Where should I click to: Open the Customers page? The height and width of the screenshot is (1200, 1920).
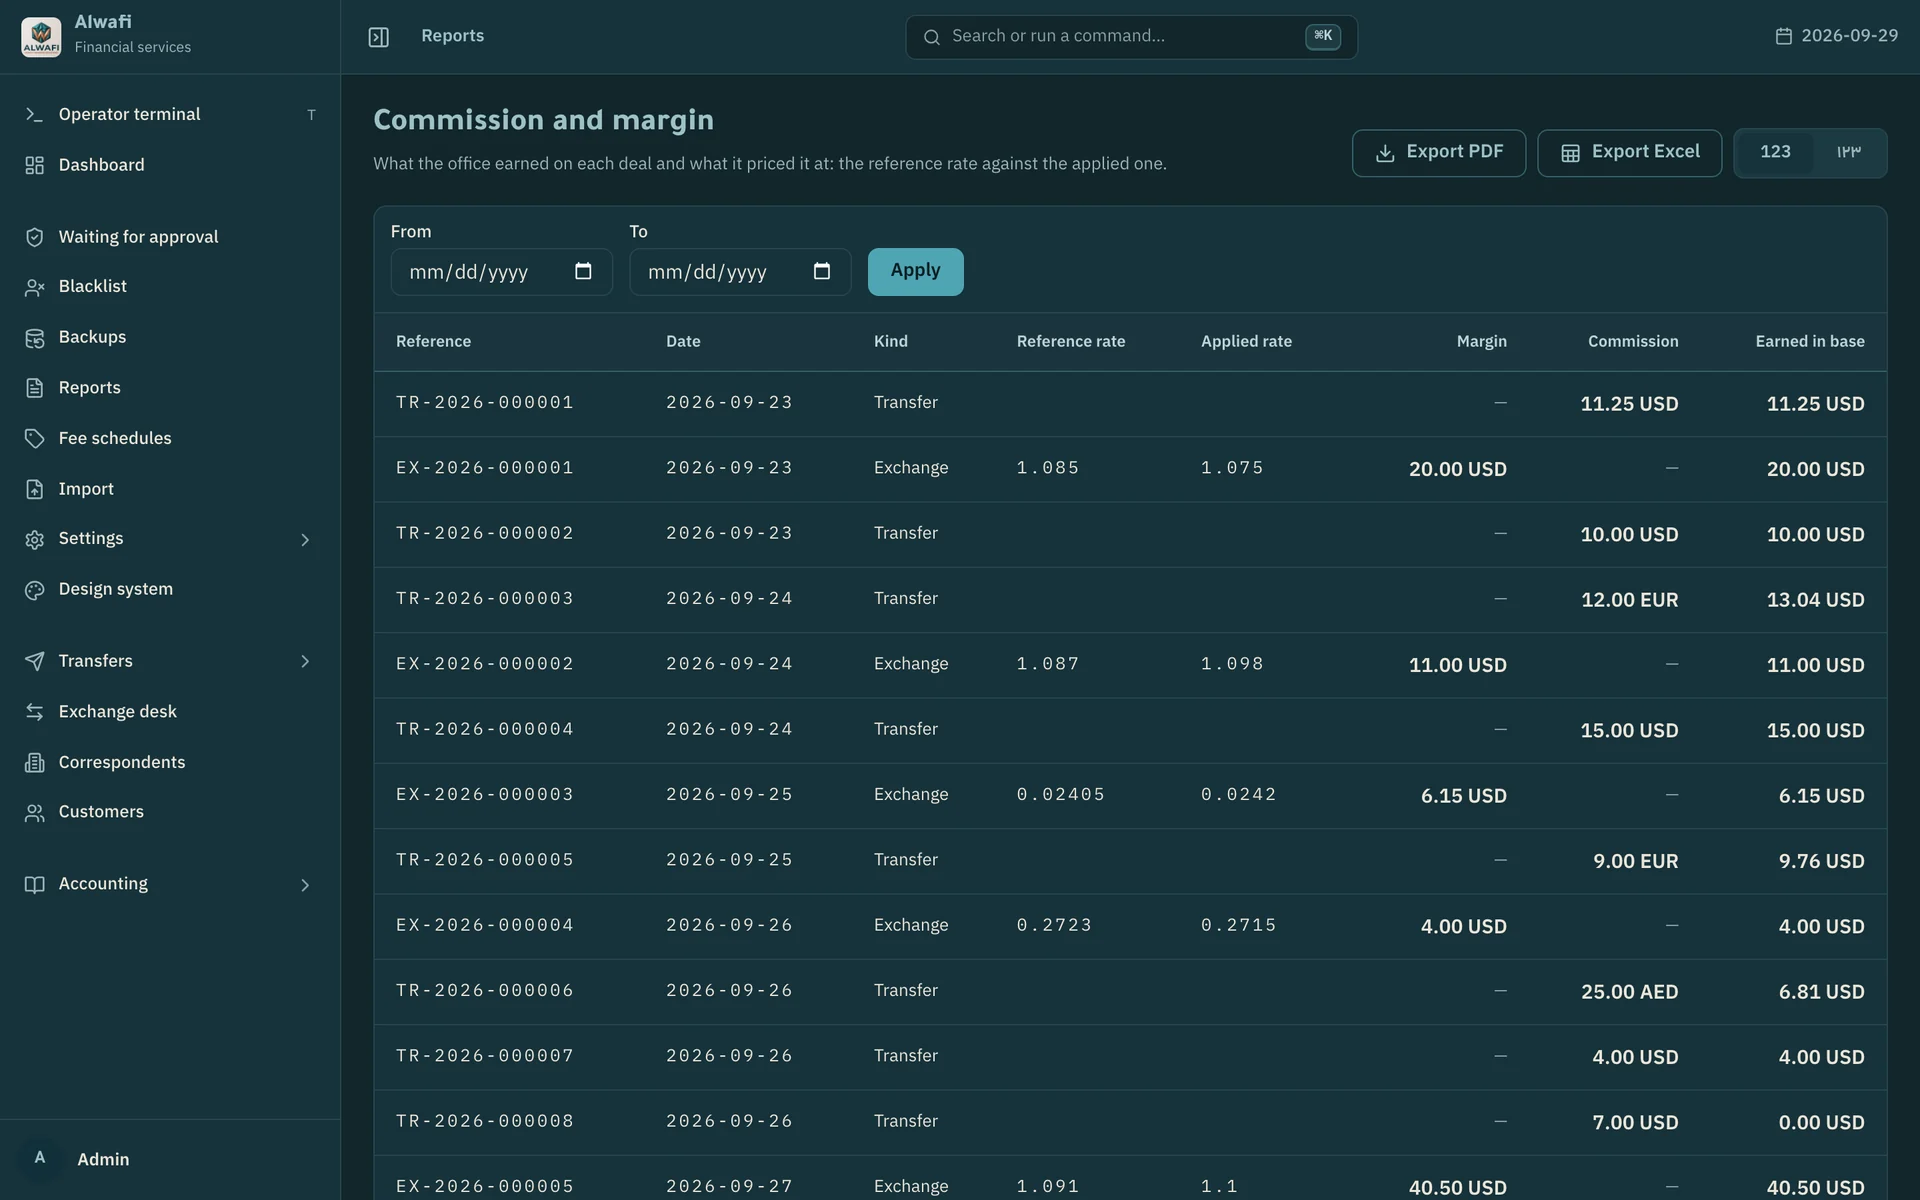coord(170,813)
